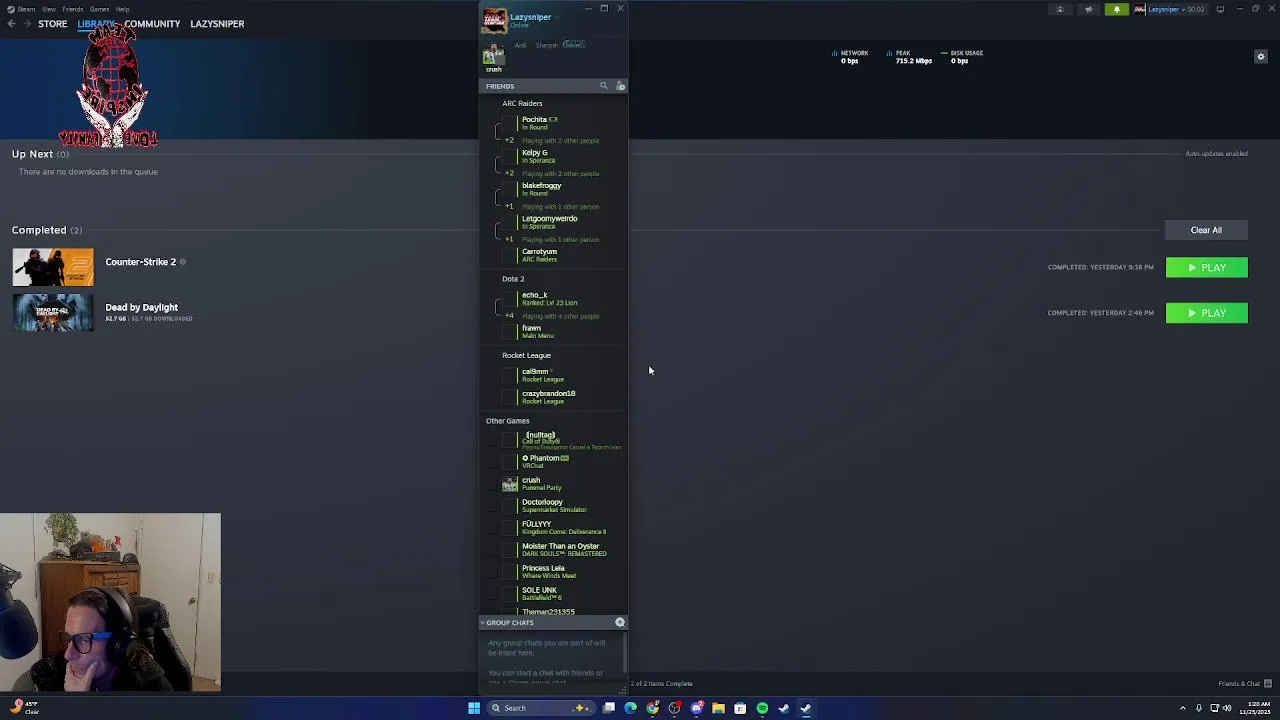Click the taskbar volume icon
The image size is (1280, 720).
pyautogui.click(x=1228, y=708)
